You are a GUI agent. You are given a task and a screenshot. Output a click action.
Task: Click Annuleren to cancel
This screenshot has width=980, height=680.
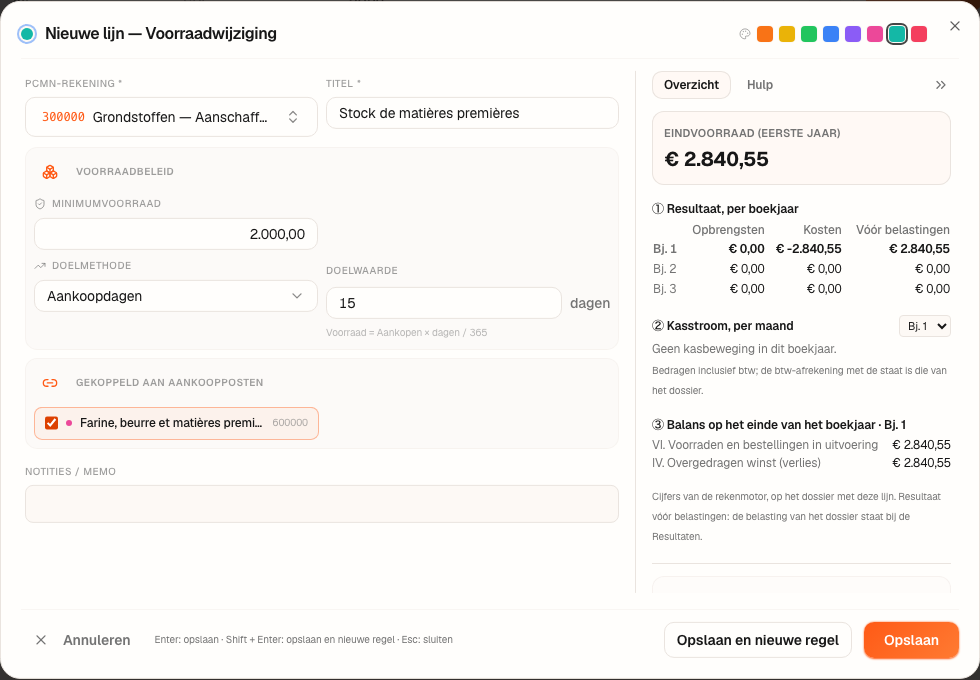[x=97, y=640]
